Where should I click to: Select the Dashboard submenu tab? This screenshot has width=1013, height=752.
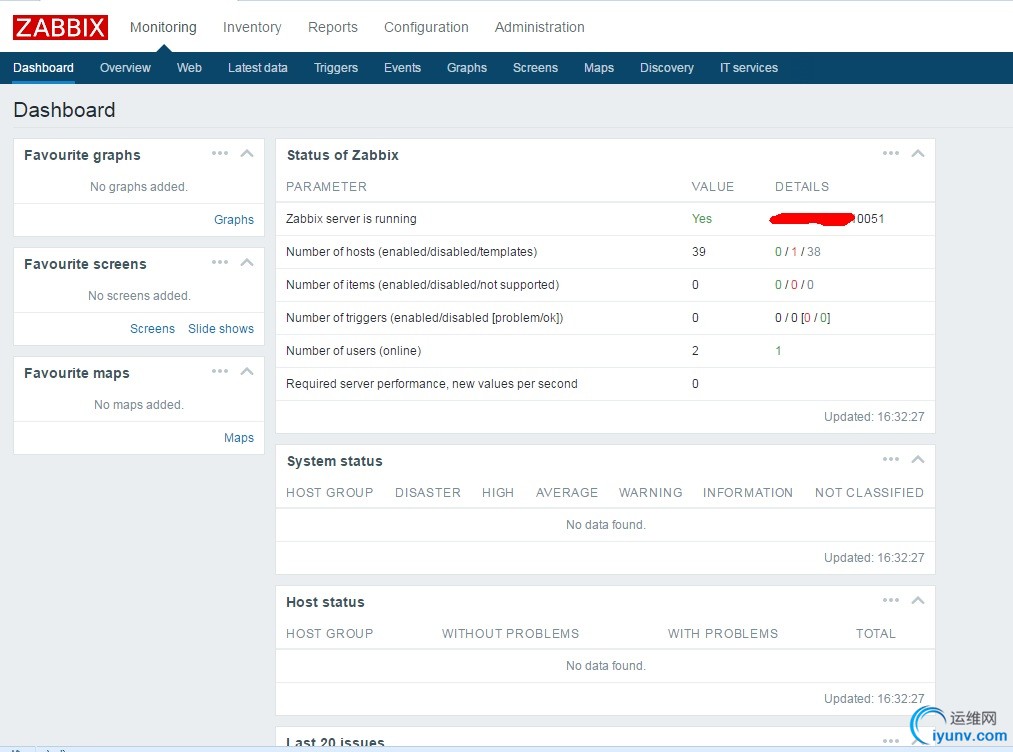point(43,68)
